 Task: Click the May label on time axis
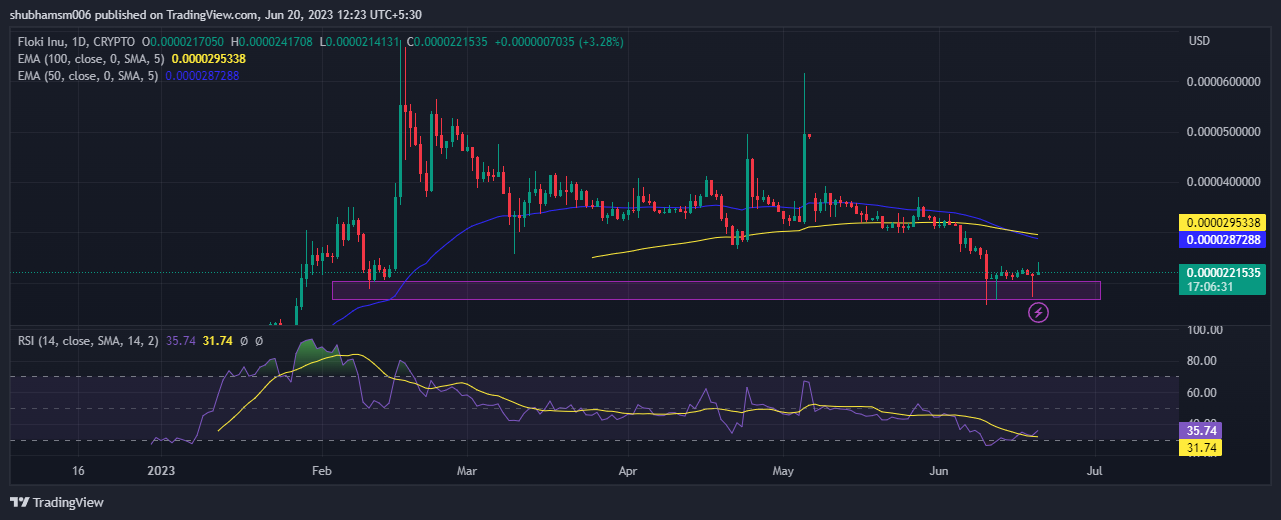tap(783, 469)
